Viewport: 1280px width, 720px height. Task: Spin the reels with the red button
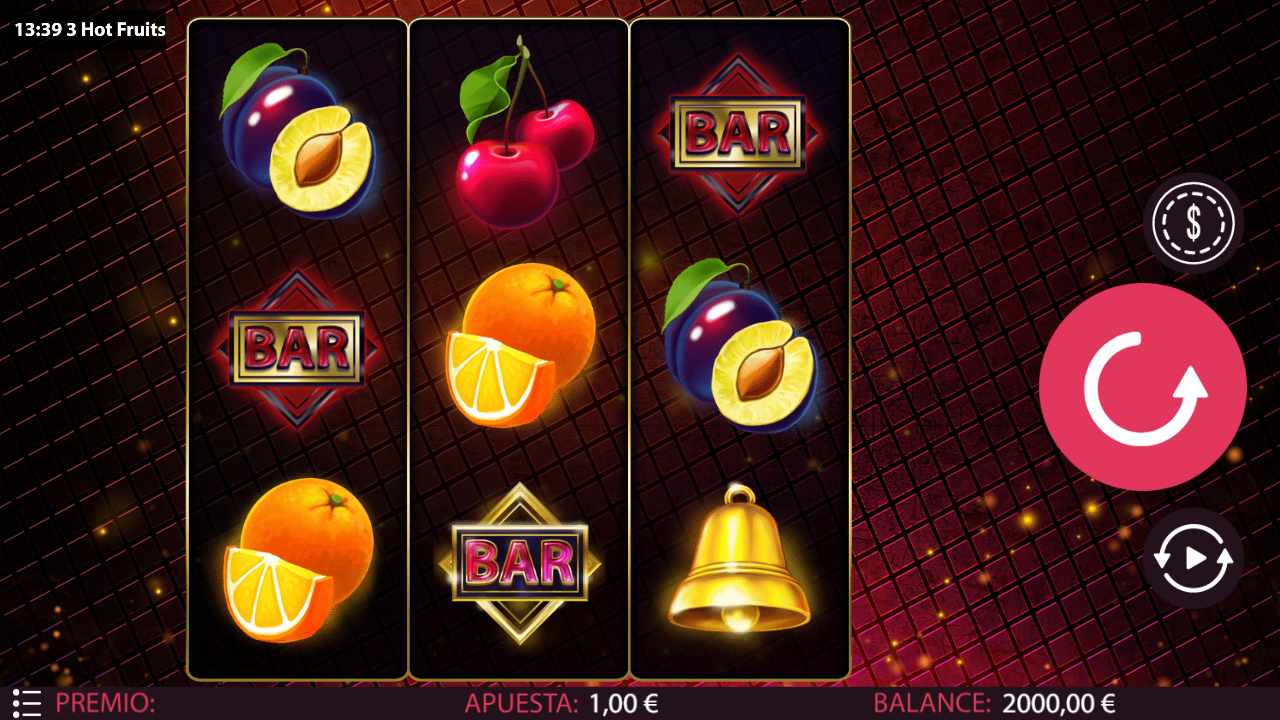click(1142, 387)
